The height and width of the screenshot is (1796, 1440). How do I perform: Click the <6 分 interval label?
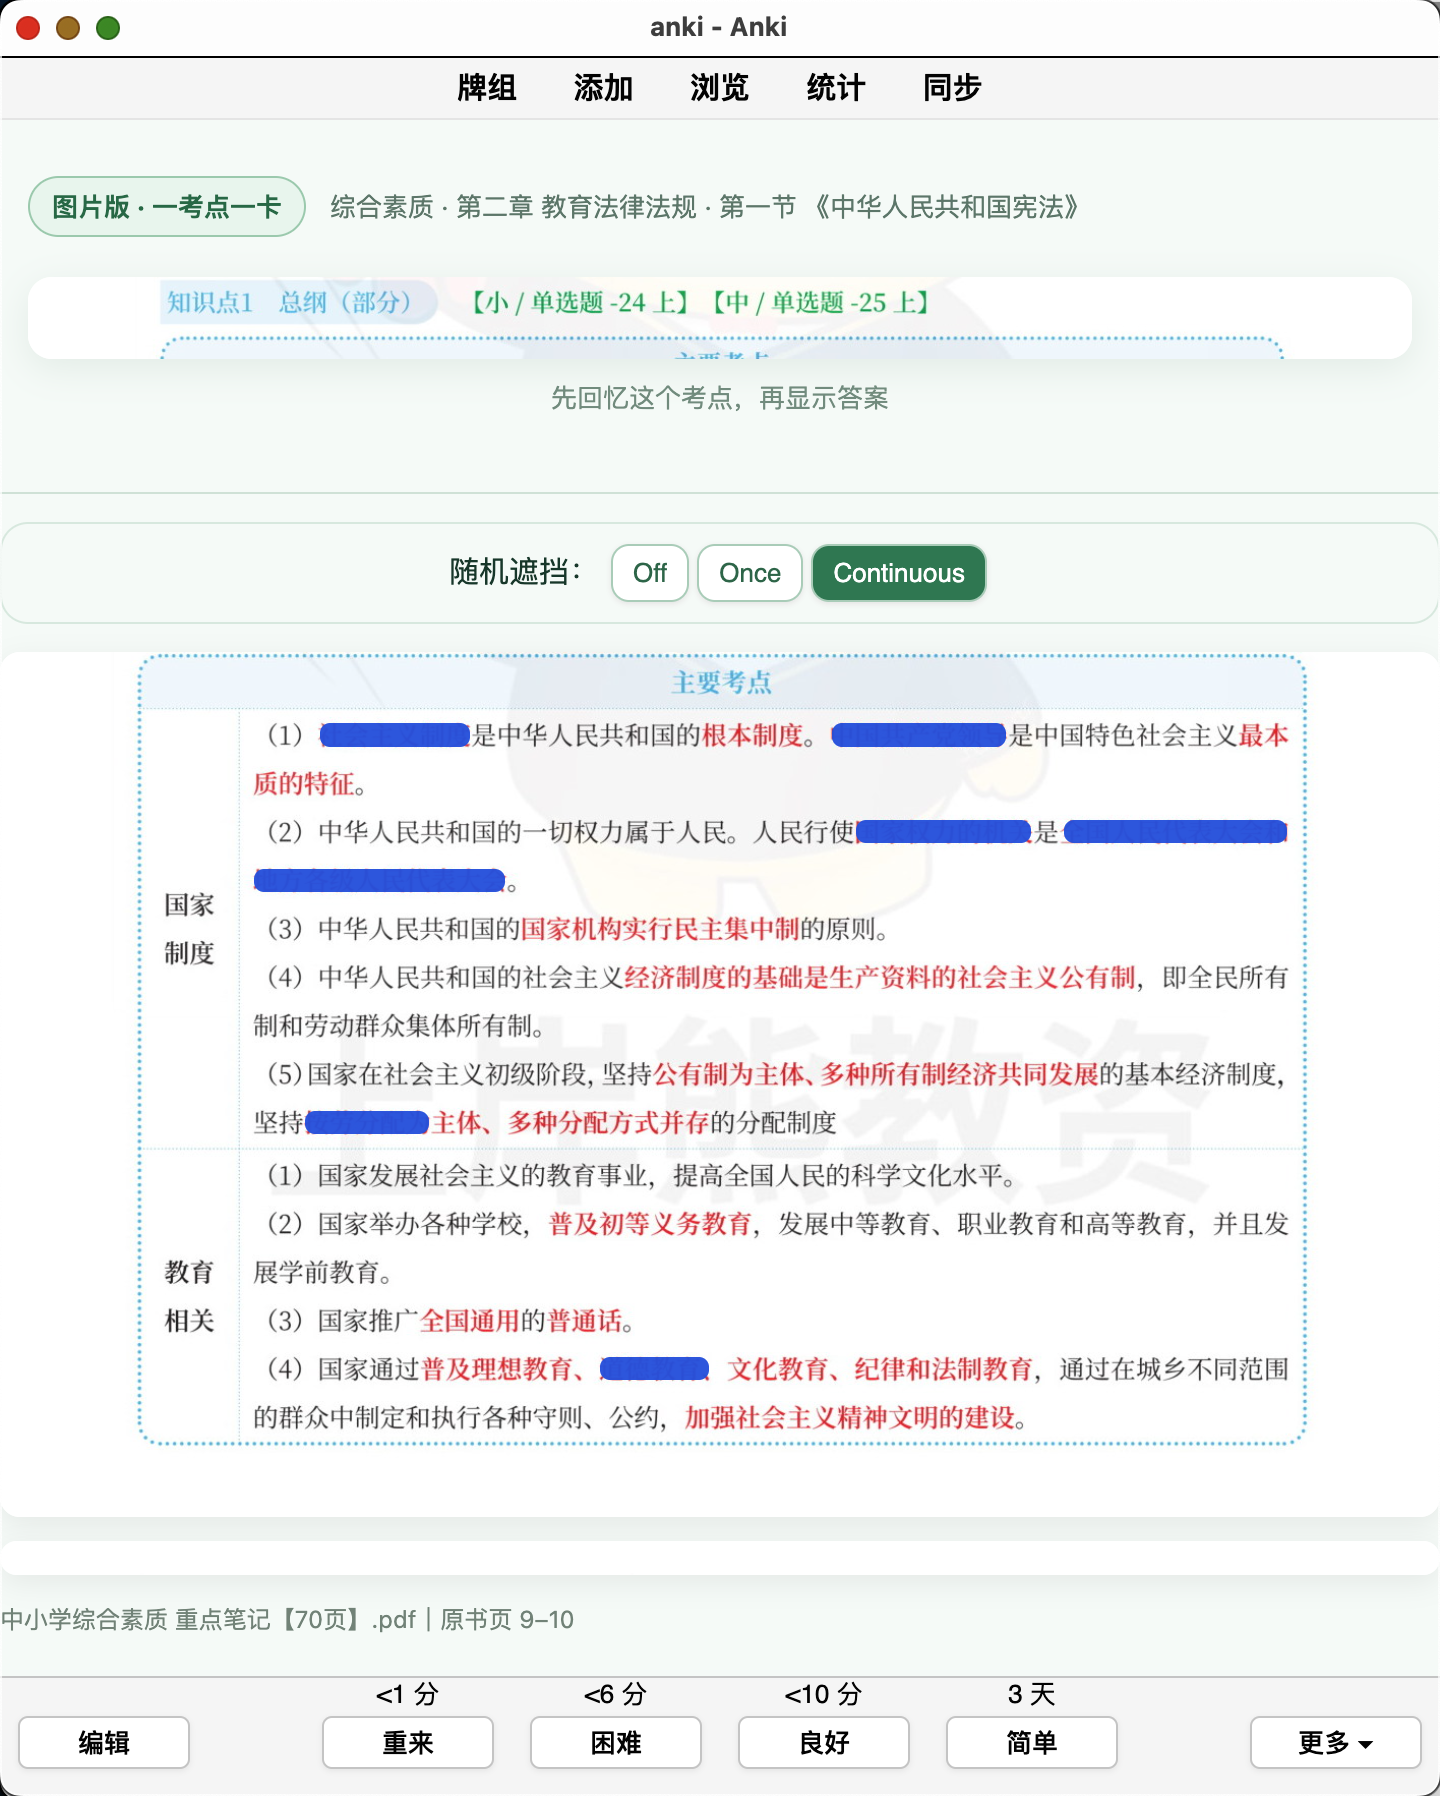tap(615, 1694)
